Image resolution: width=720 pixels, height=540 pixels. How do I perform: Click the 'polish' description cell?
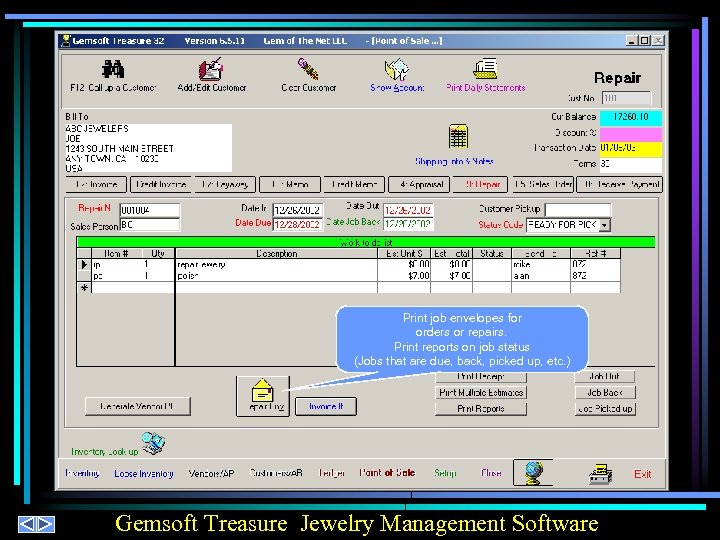276,276
